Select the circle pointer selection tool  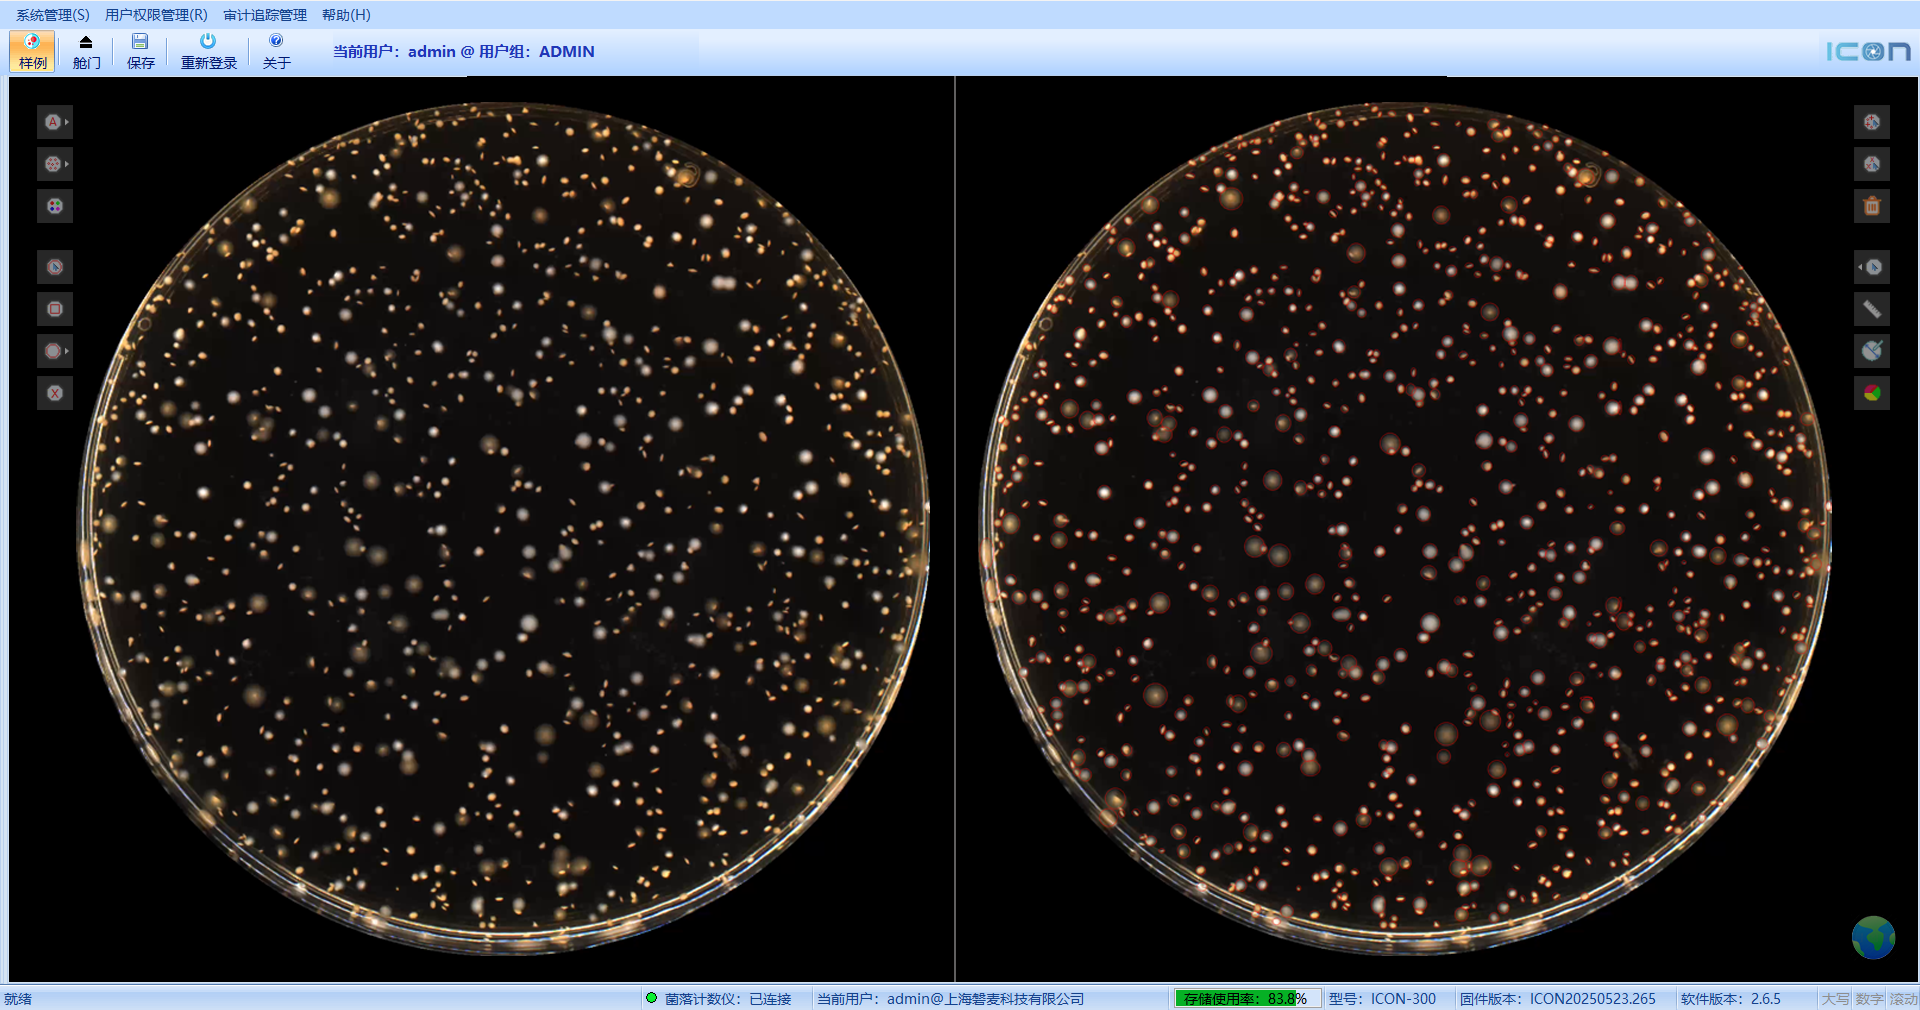coord(55,267)
